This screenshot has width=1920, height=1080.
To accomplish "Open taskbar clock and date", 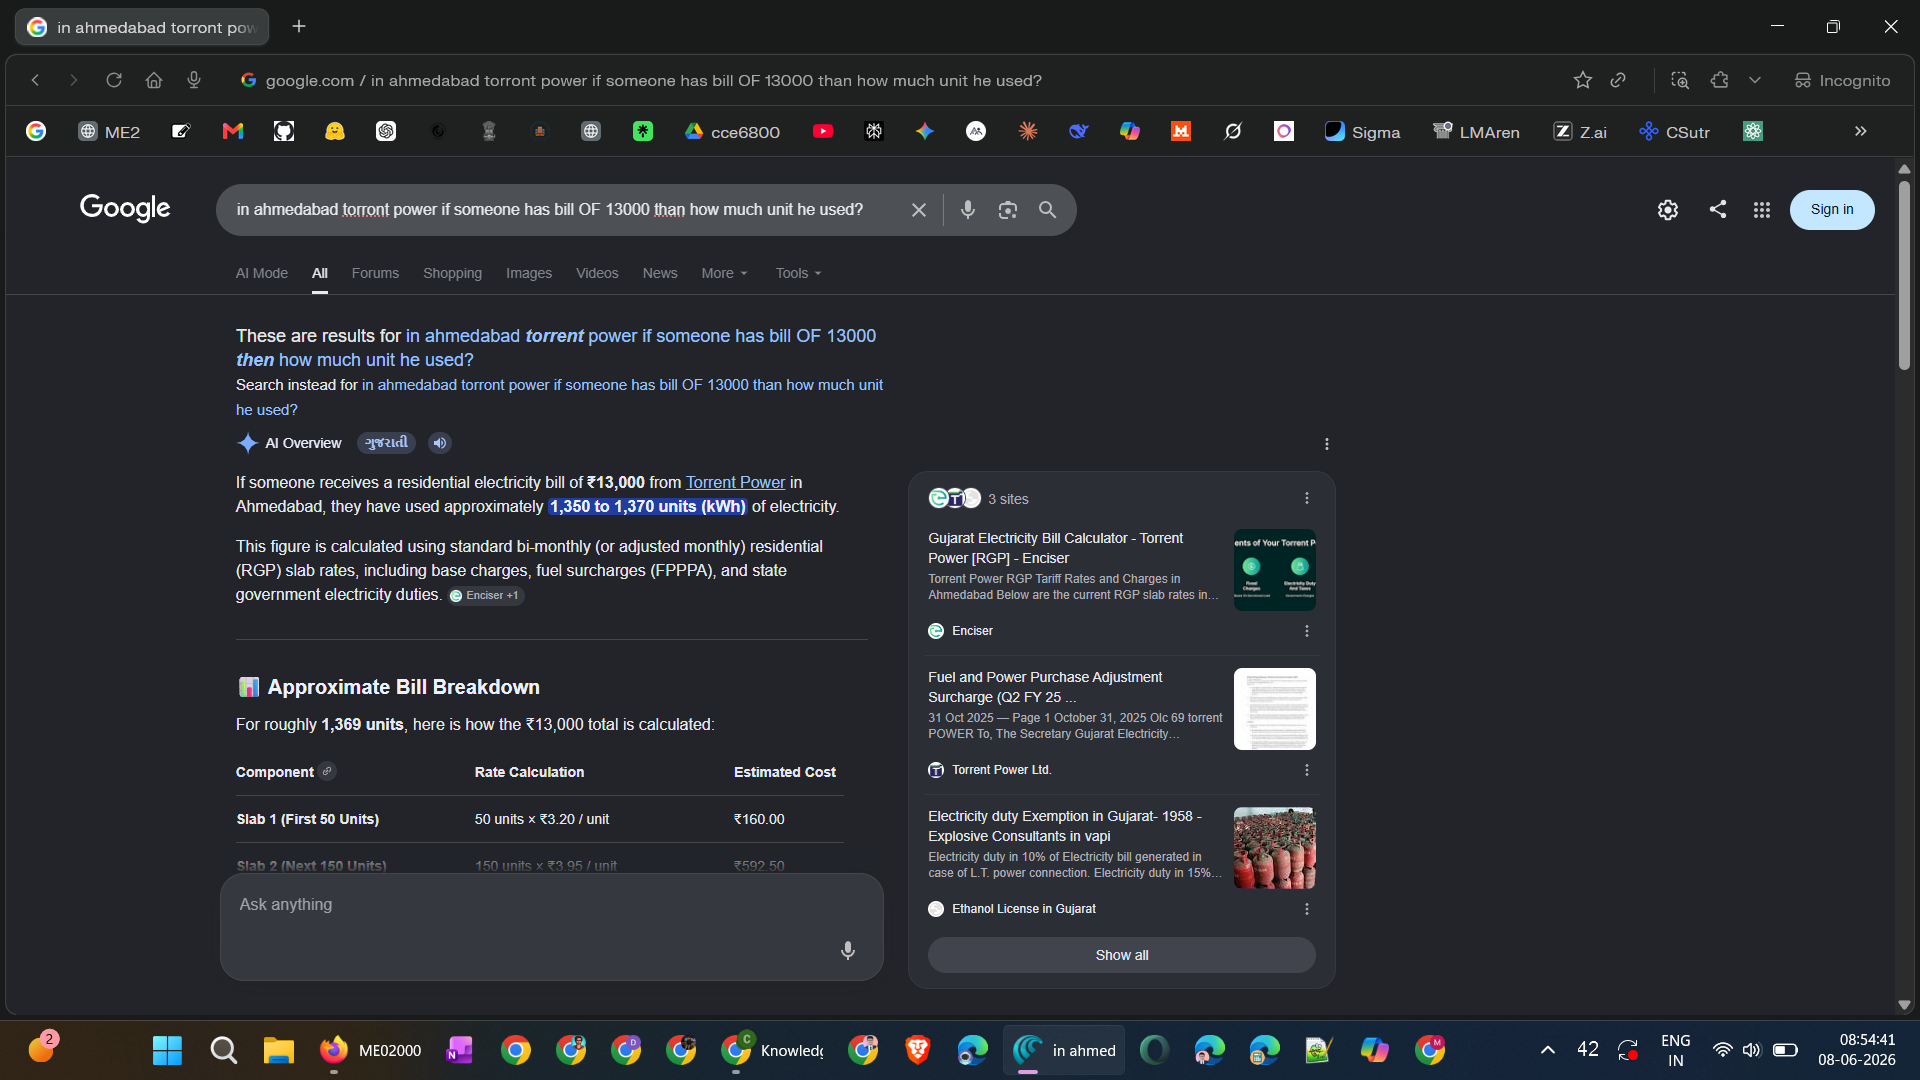I will point(1857,1050).
